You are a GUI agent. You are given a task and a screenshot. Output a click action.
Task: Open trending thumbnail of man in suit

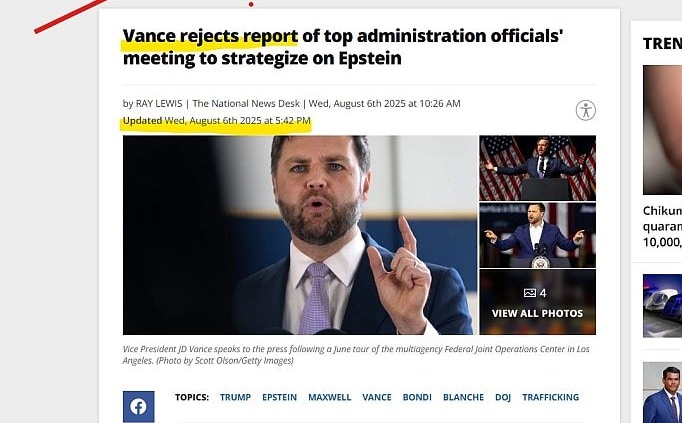tap(662, 393)
